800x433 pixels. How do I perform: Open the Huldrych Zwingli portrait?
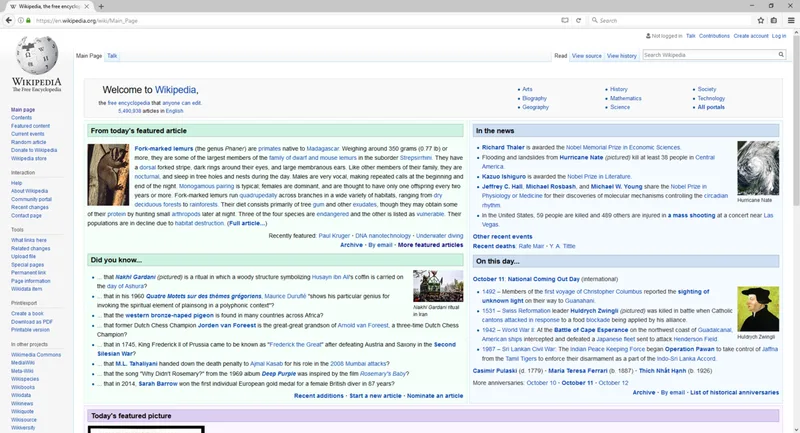point(758,309)
